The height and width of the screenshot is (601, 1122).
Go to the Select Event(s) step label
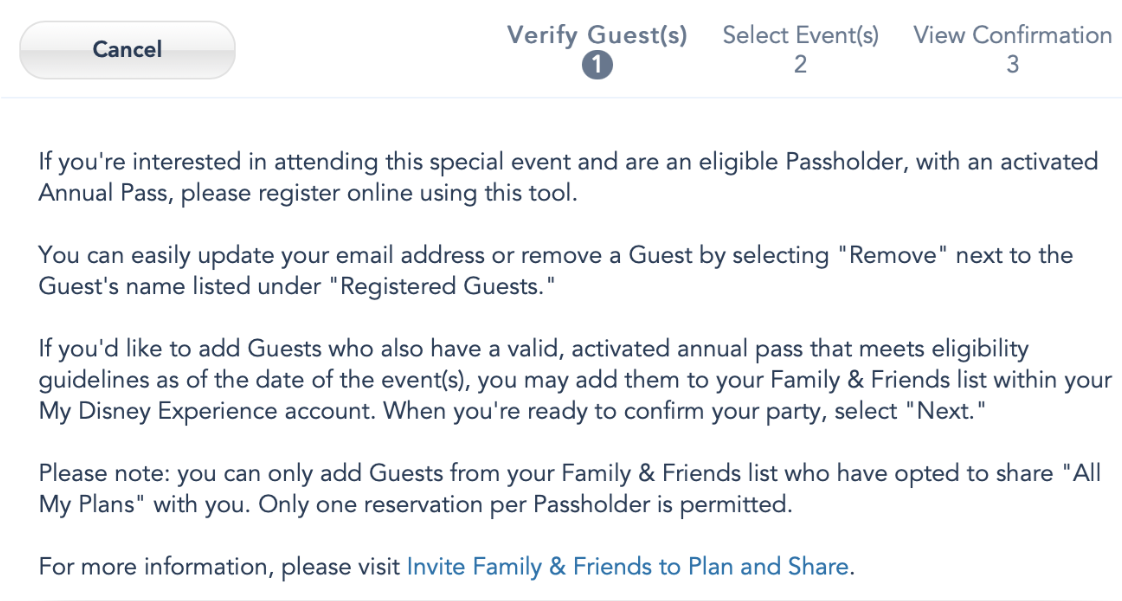(800, 35)
